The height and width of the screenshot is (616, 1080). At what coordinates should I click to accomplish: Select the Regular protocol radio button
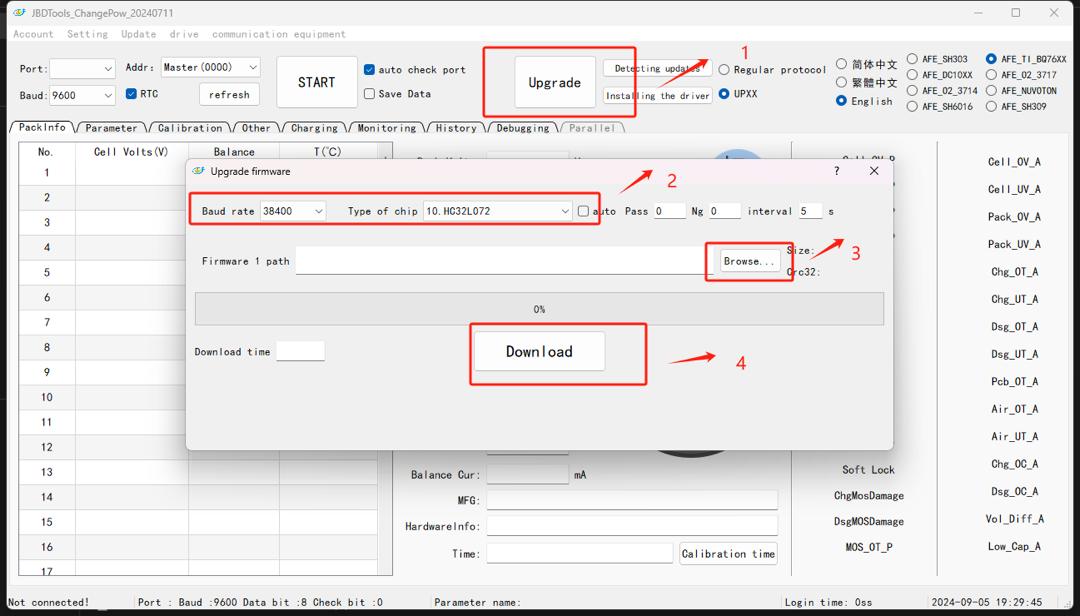pos(724,70)
